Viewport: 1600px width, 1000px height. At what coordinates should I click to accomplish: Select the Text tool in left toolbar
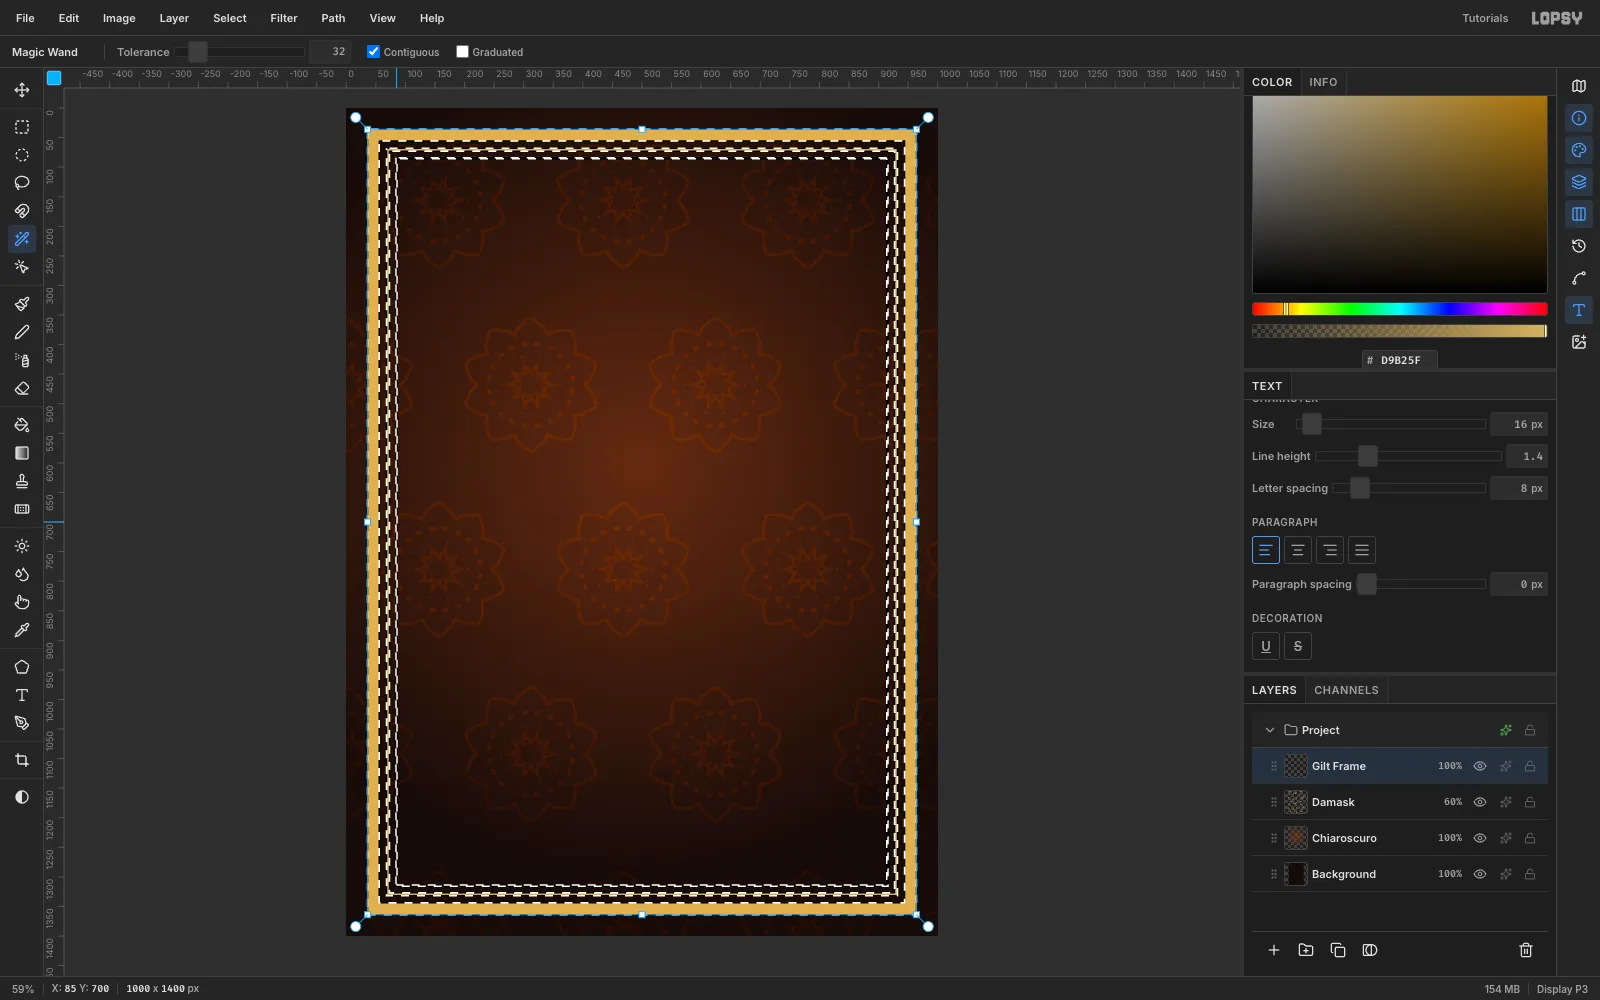coord(22,695)
